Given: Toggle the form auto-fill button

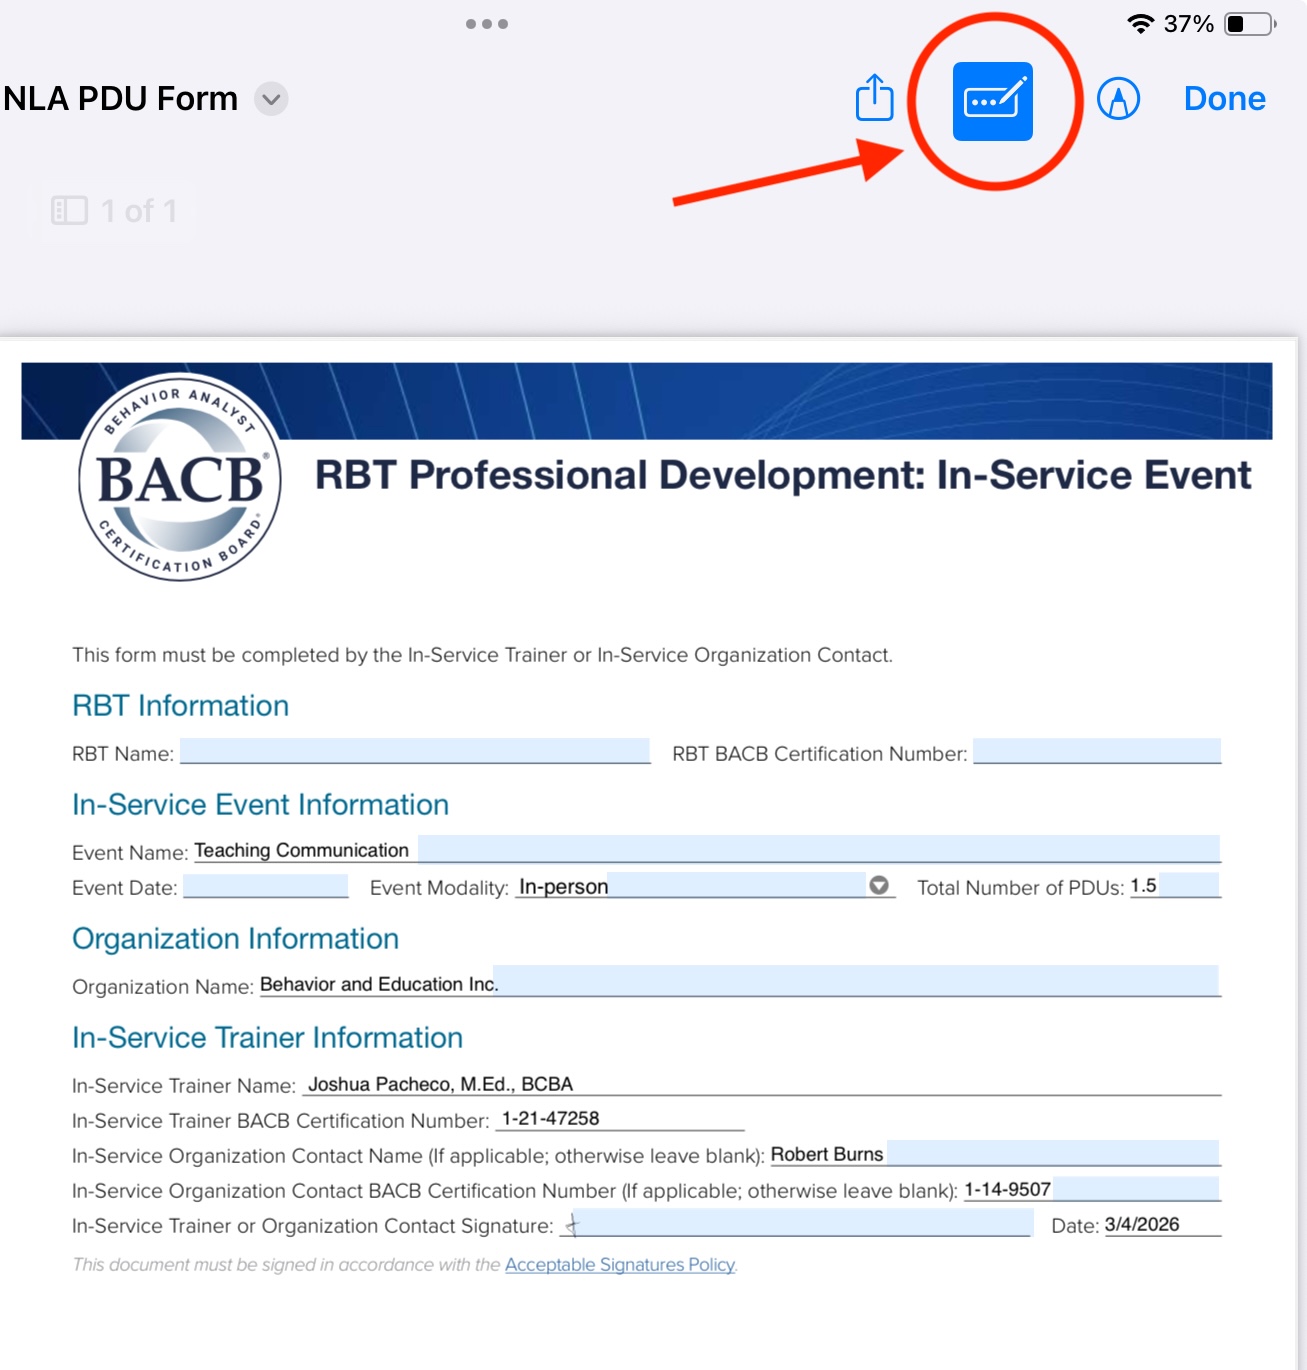Looking at the screenshot, I should (x=993, y=102).
